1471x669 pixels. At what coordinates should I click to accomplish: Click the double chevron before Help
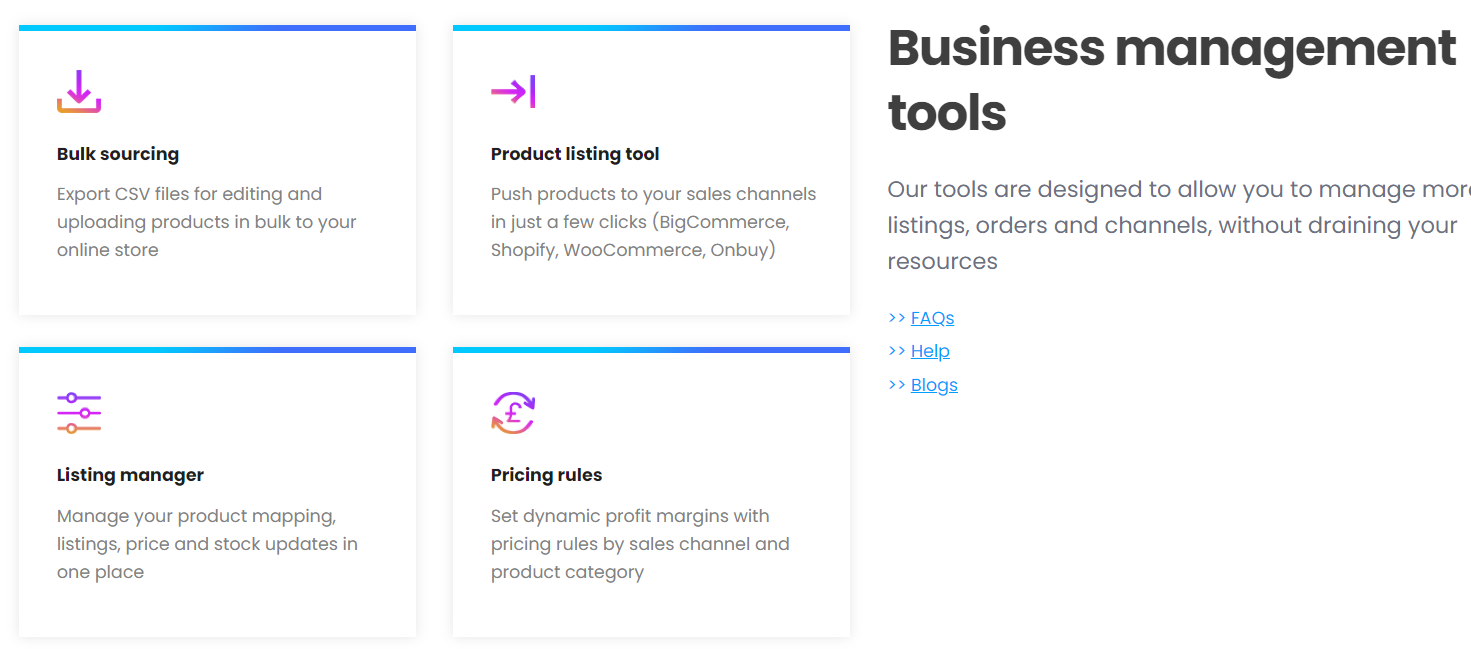pos(896,351)
